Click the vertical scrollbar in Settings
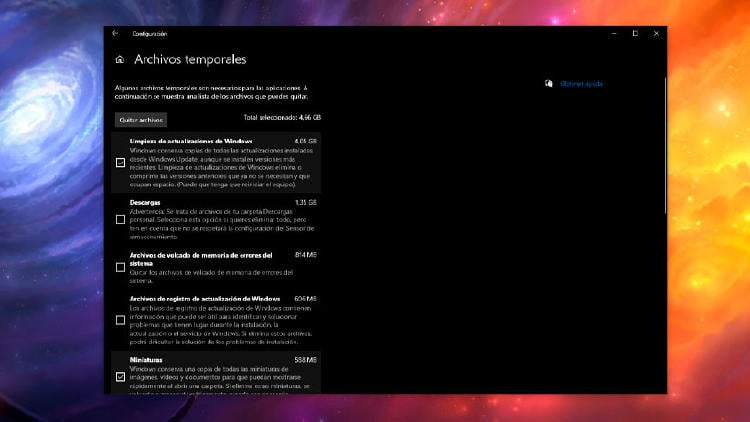 665,146
